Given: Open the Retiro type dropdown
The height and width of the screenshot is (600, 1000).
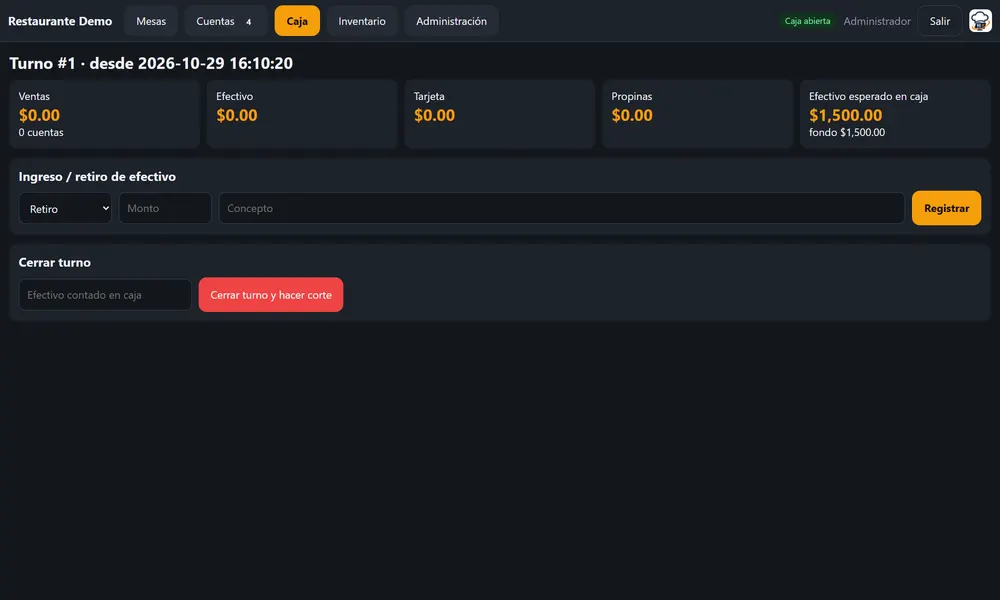Looking at the screenshot, I should tap(65, 209).
